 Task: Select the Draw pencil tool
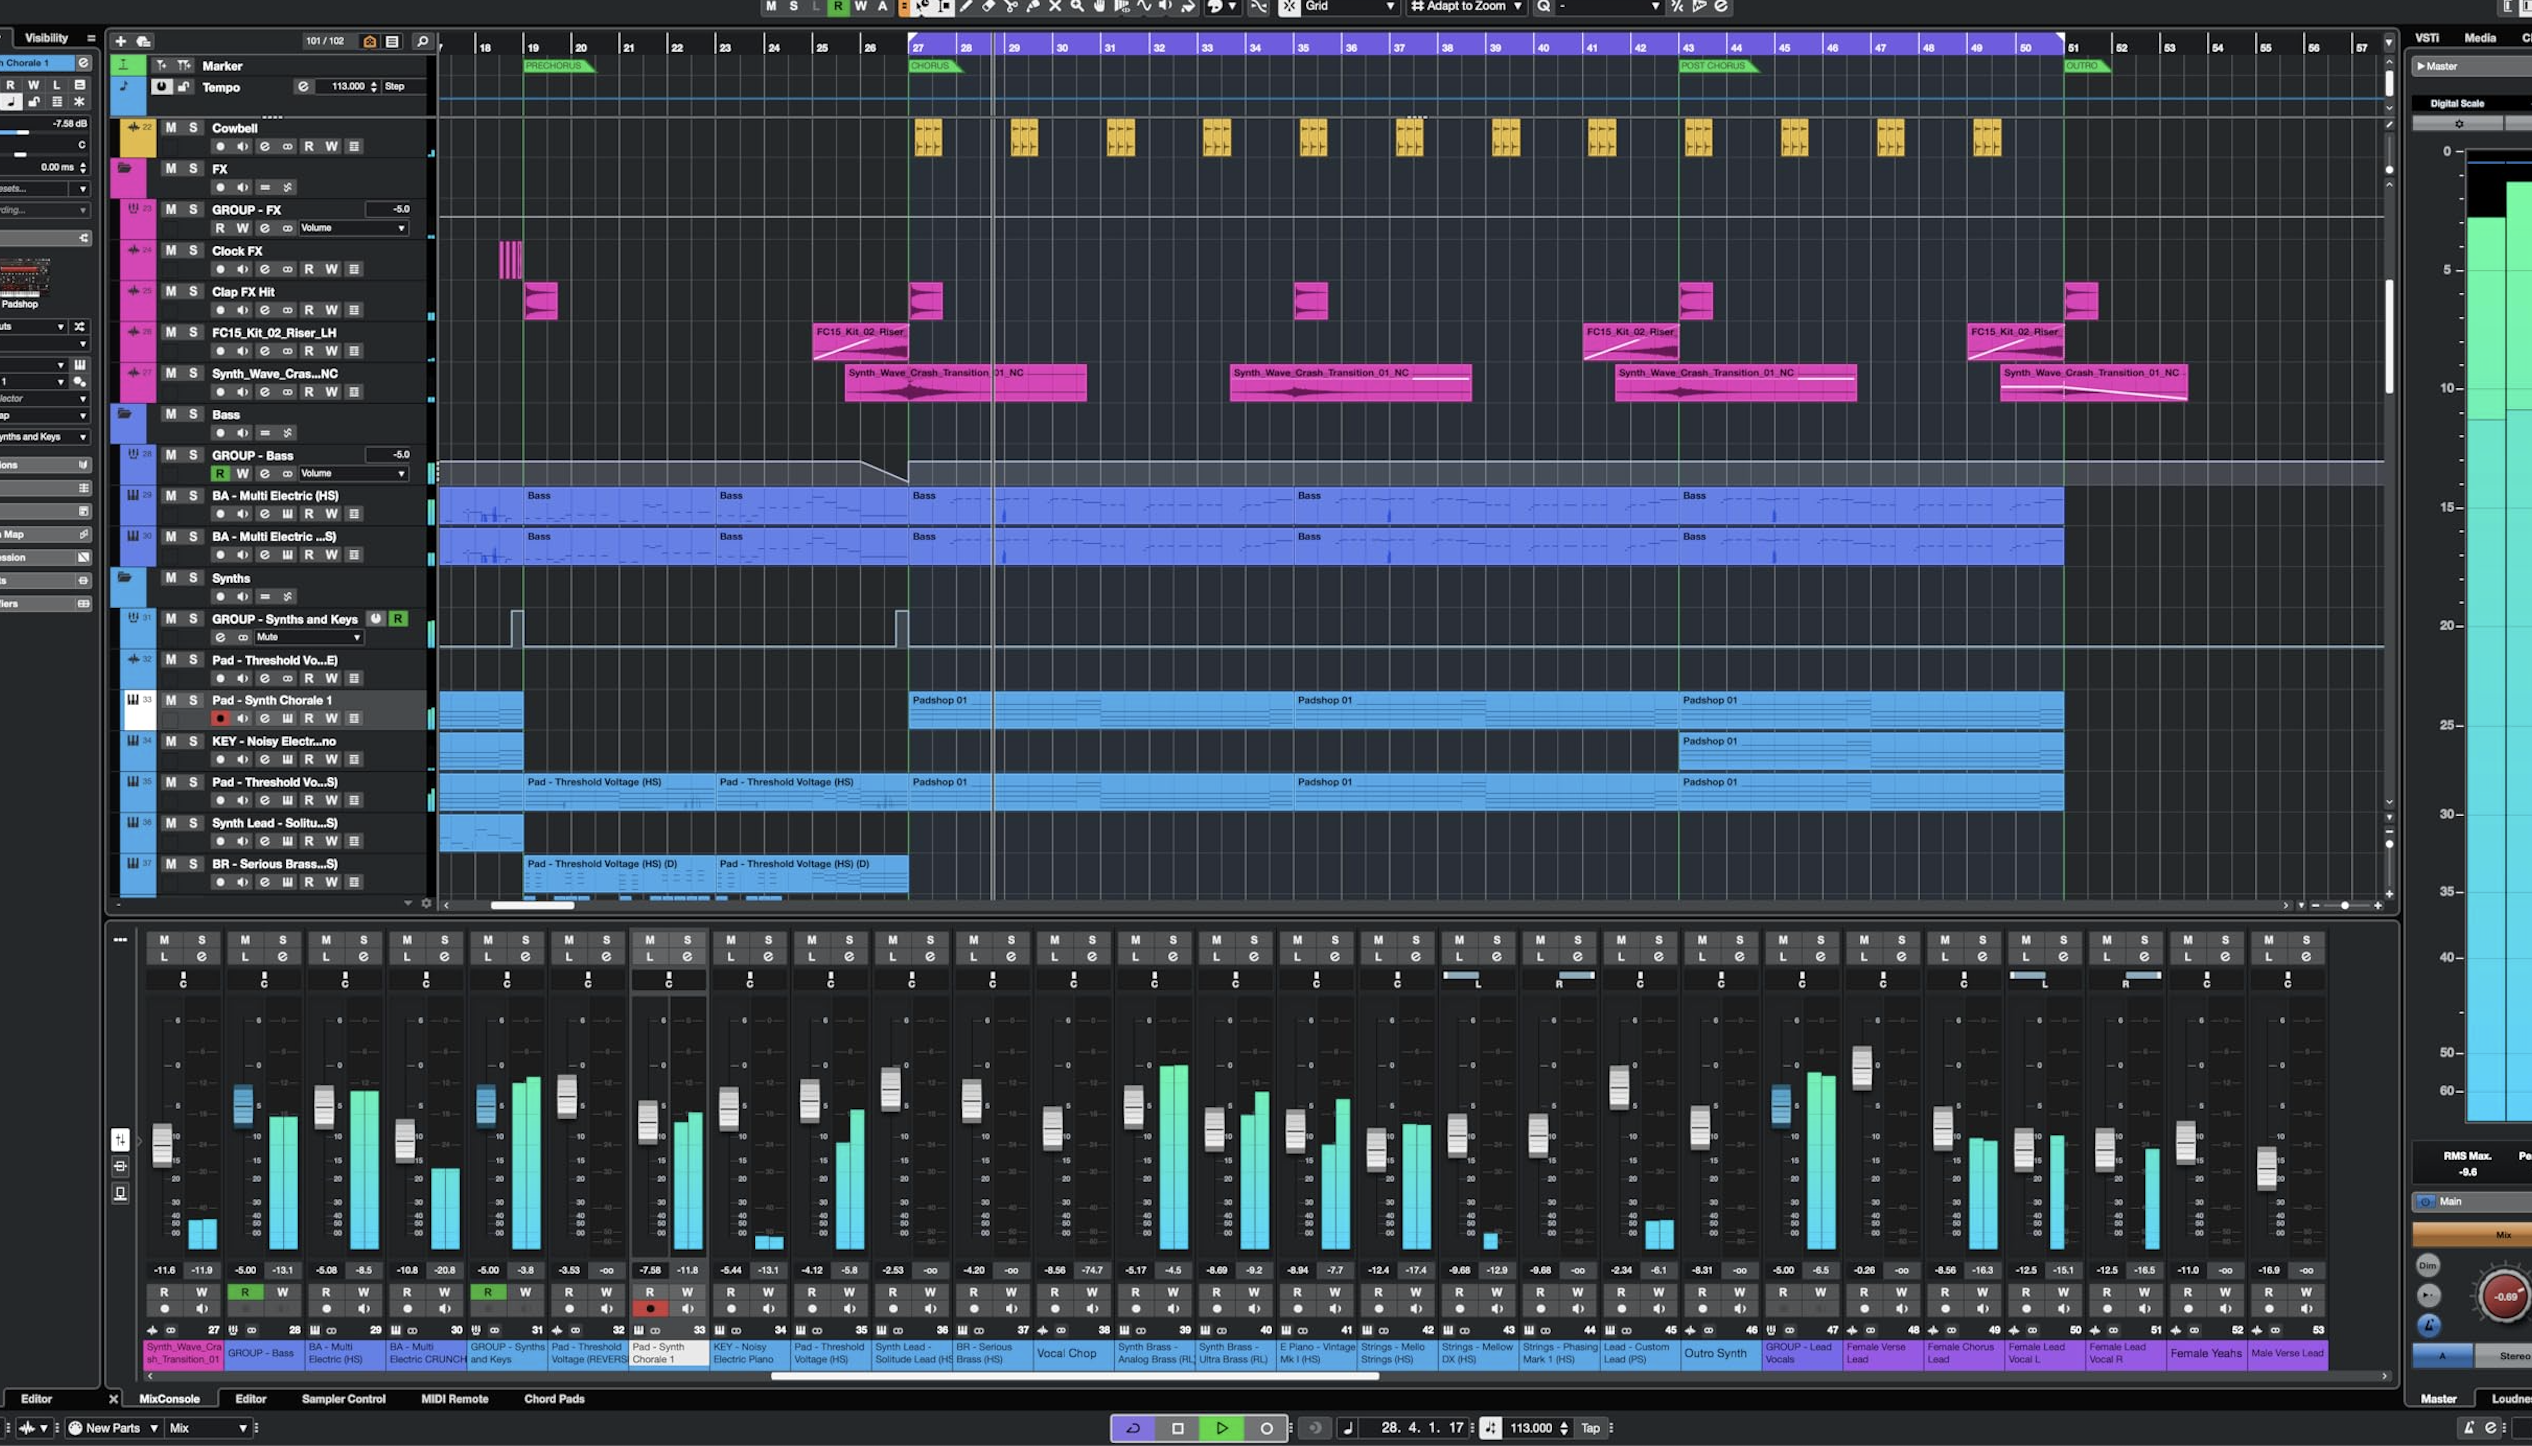point(966,6)
